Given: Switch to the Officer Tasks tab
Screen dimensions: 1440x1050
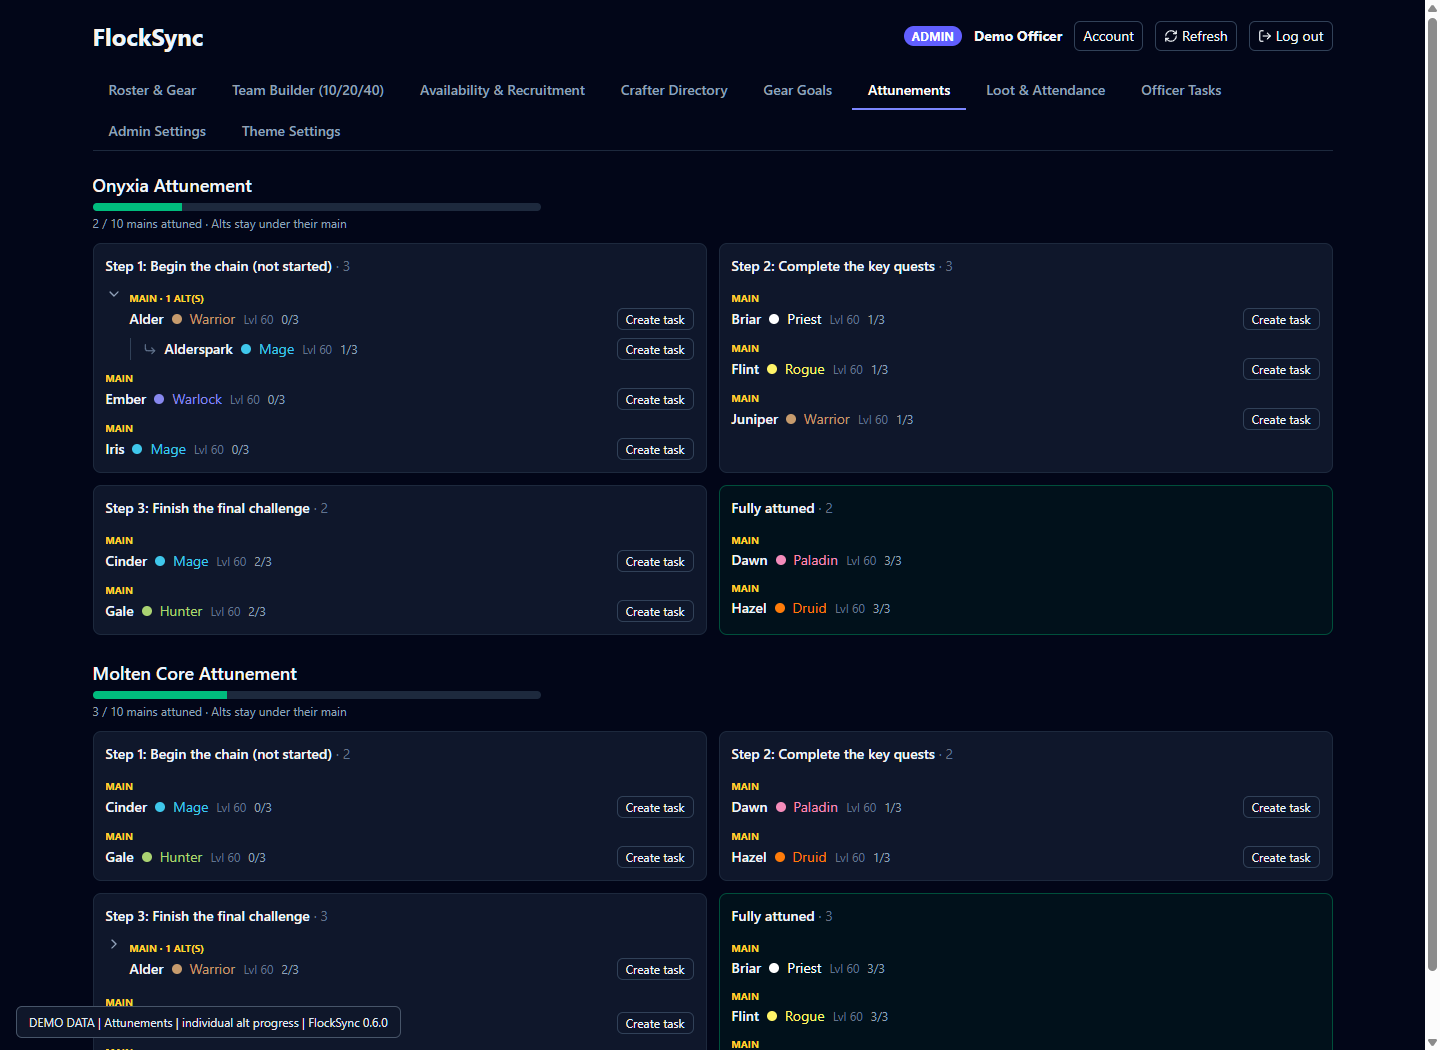Looking at the screenshot, I should point(1181,90).
